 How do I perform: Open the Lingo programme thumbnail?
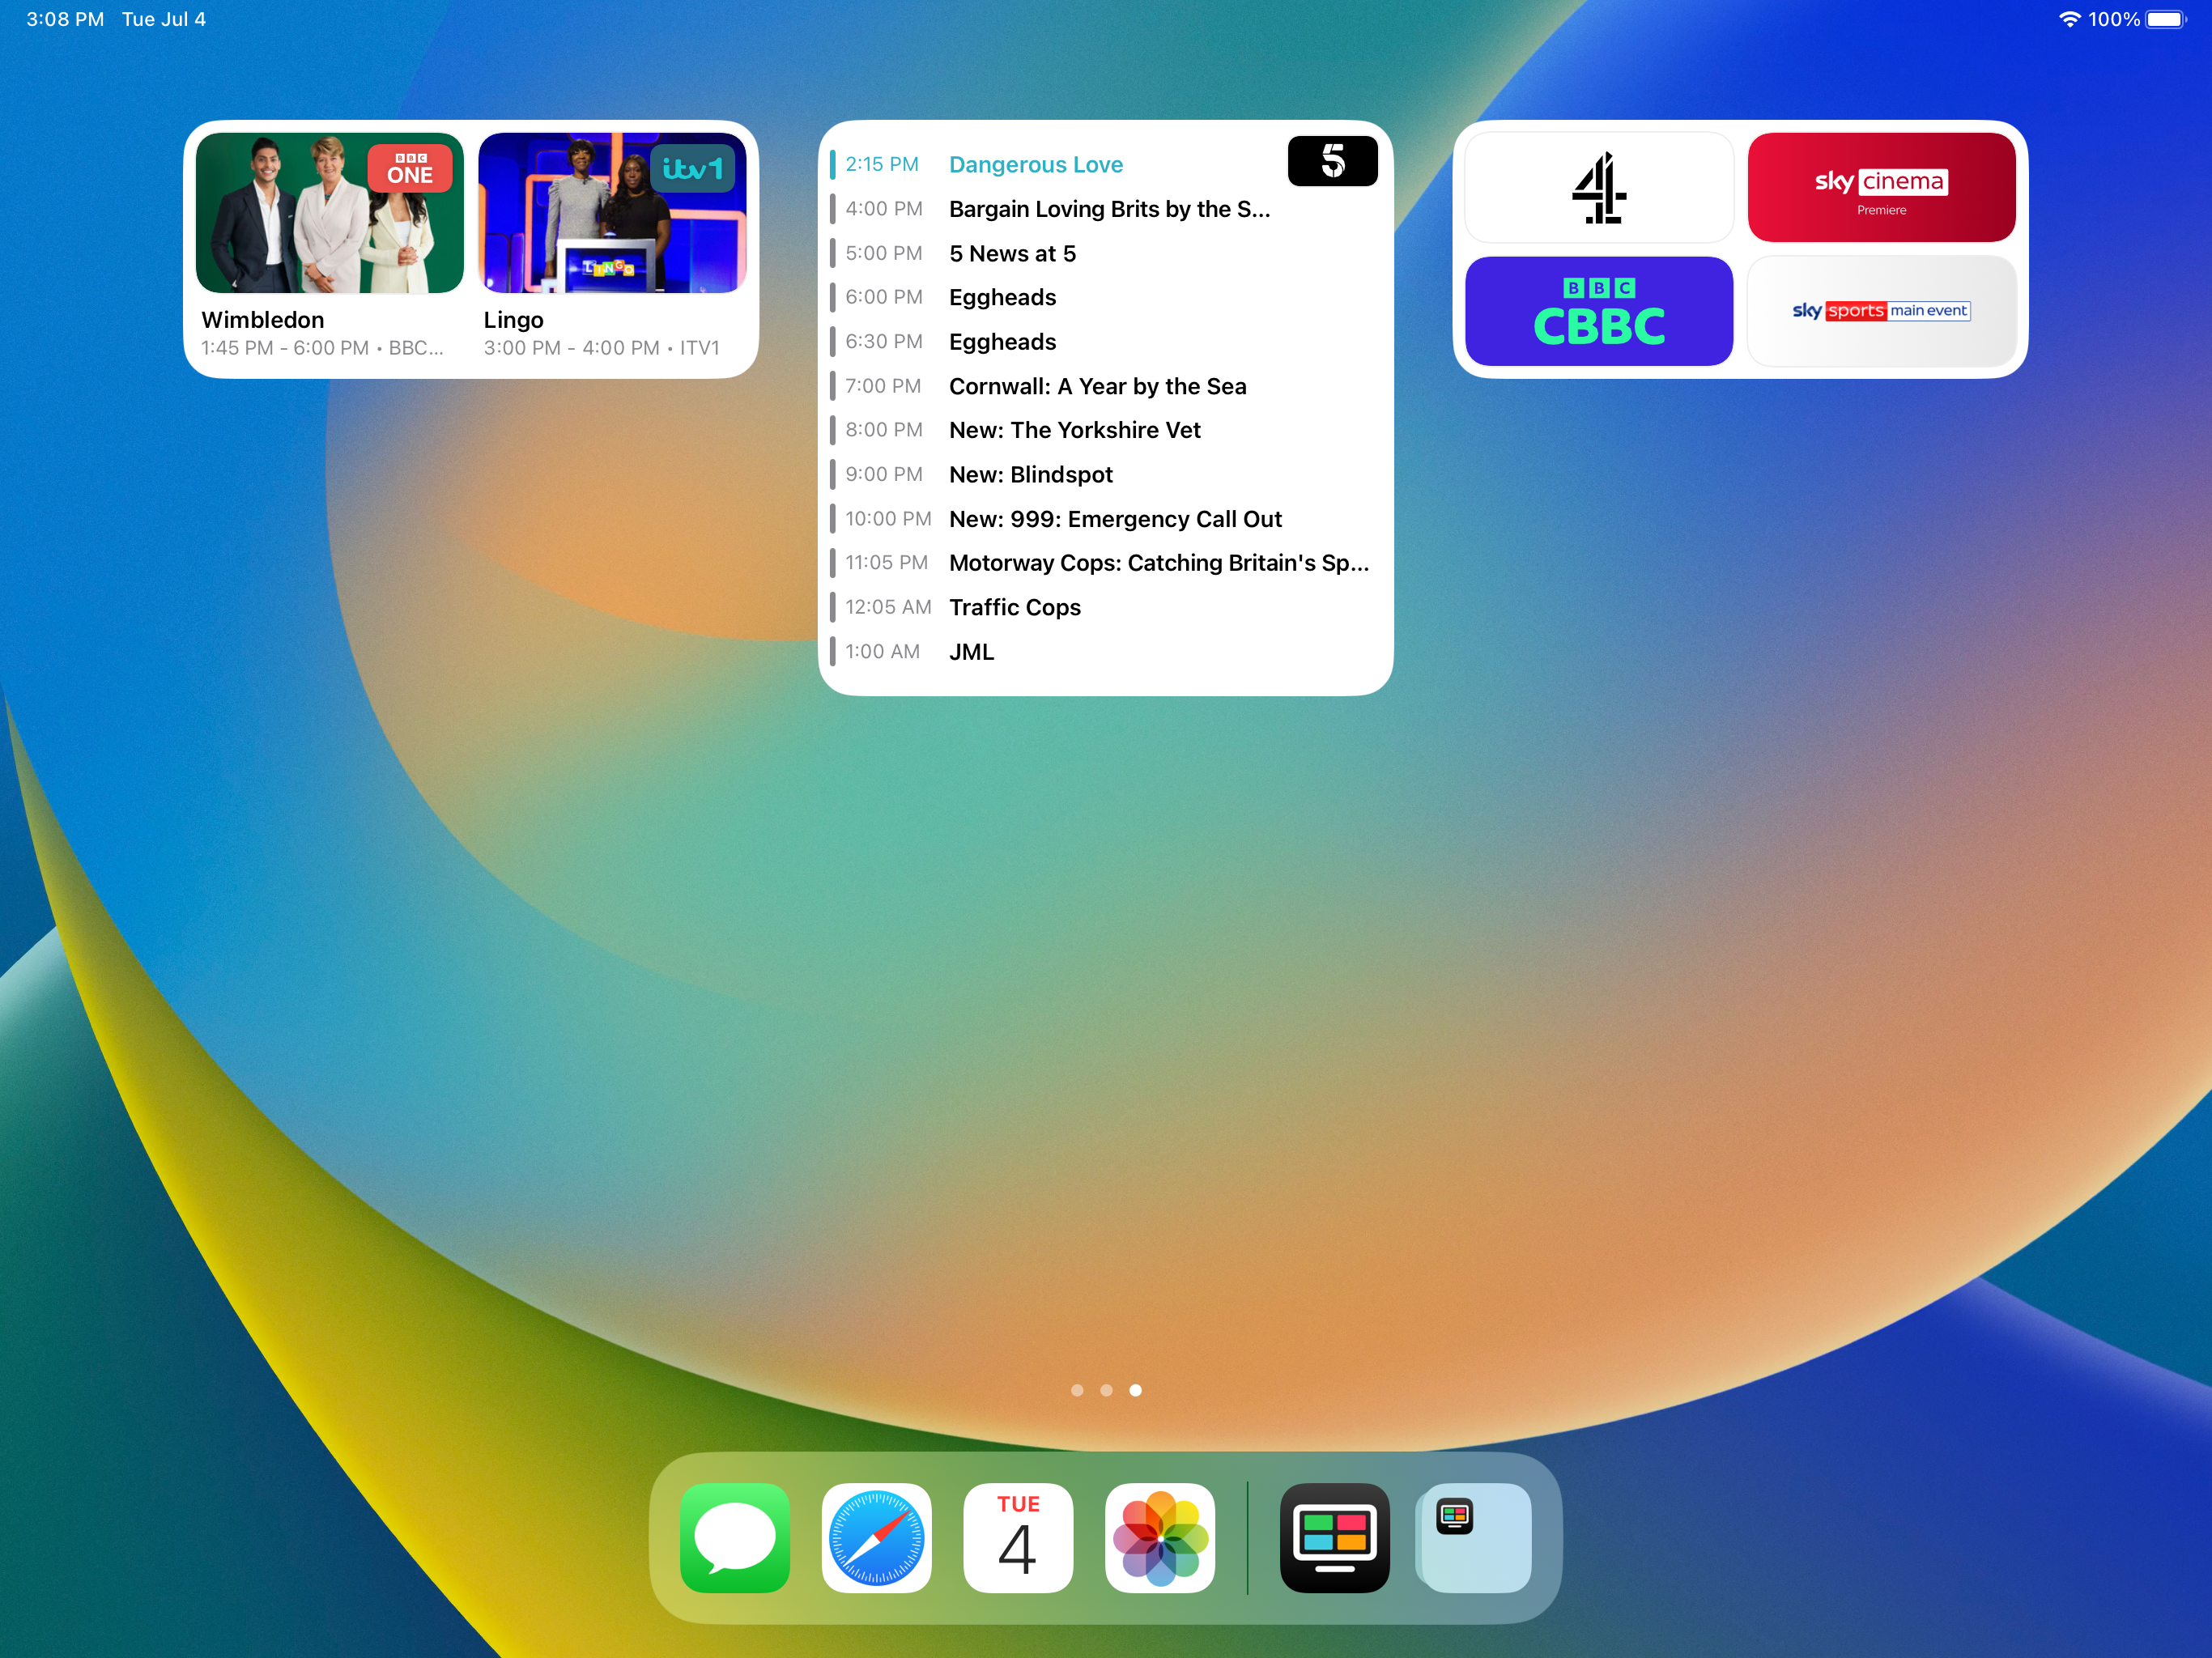click(x=612, y=213)
